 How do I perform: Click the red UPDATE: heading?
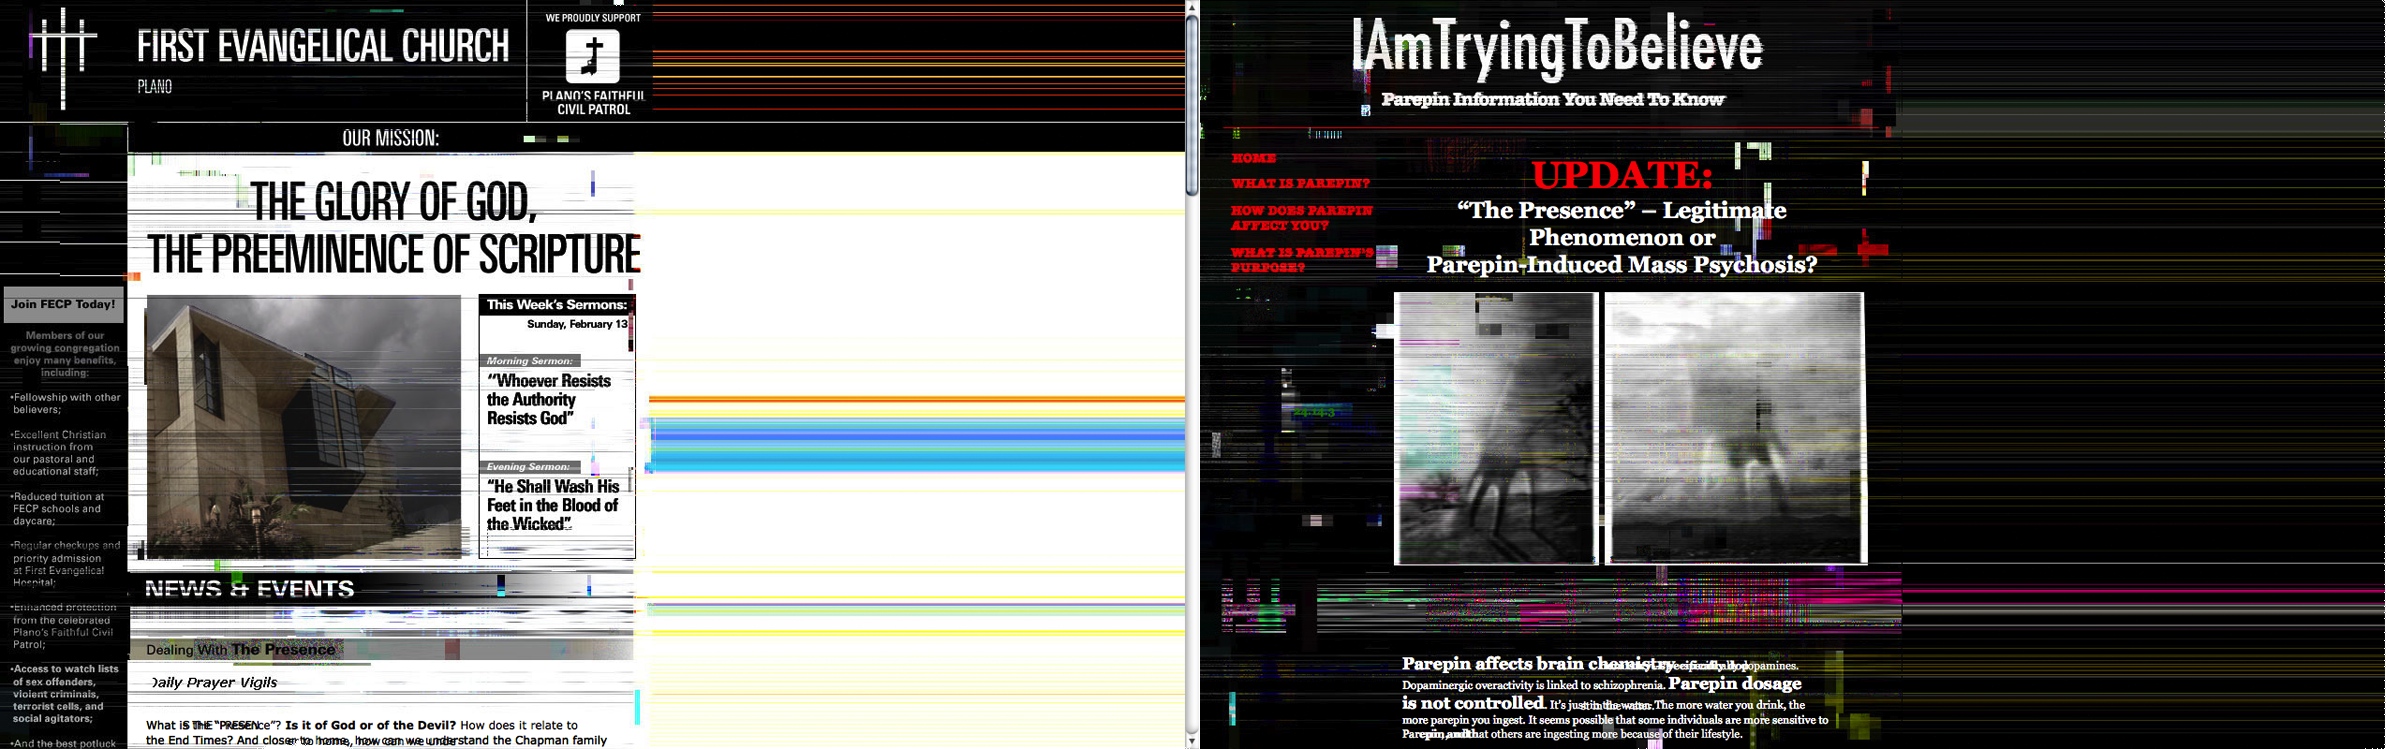pyautogui.click(x=1622, y=175)
